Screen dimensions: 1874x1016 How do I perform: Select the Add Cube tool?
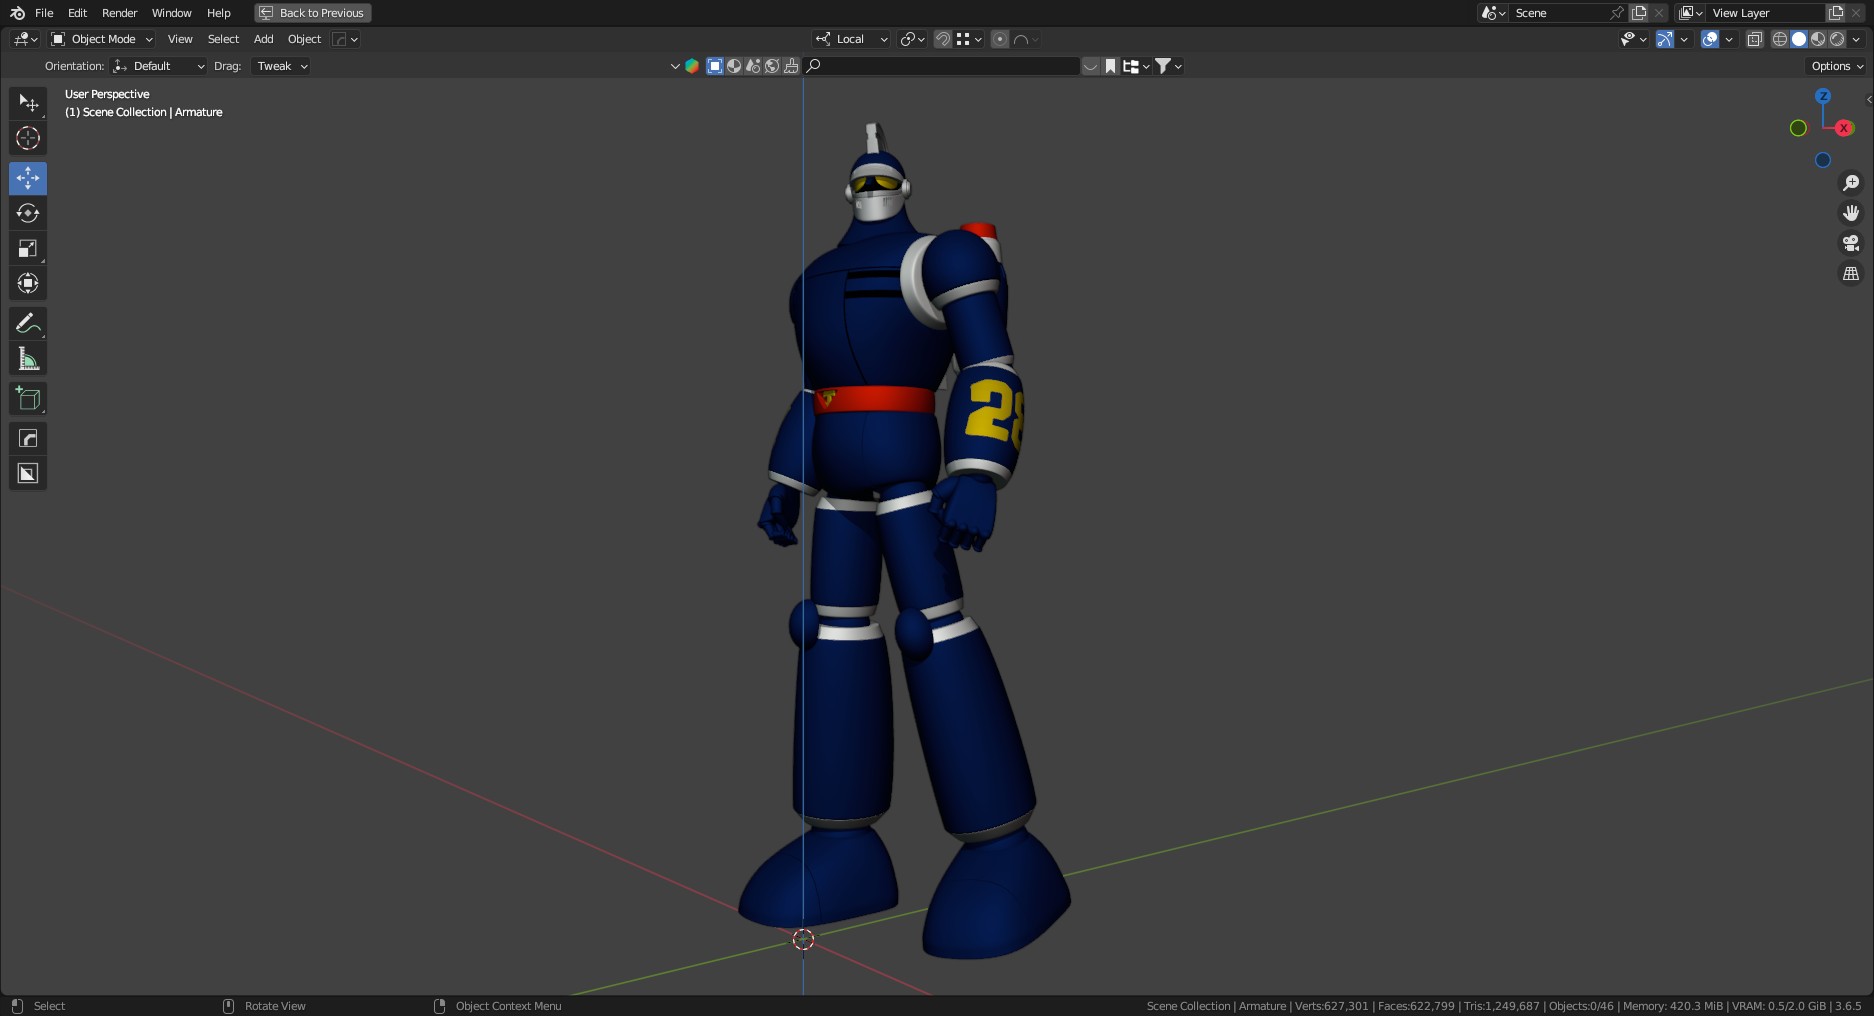[x=28, y=398]
